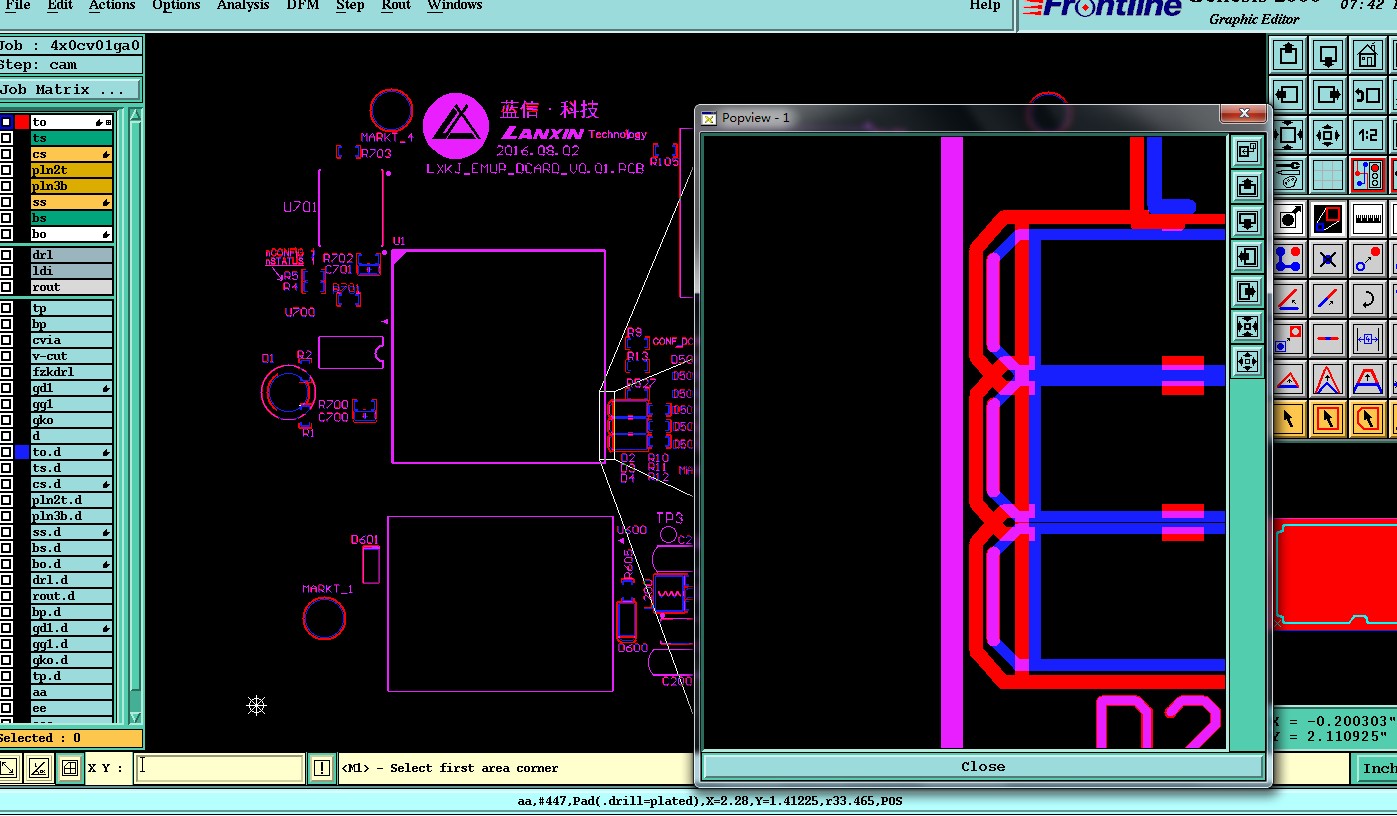1397x816 pixels.
Task: Click the blue color swatch of layer to.d
Action: click(22, 452)
